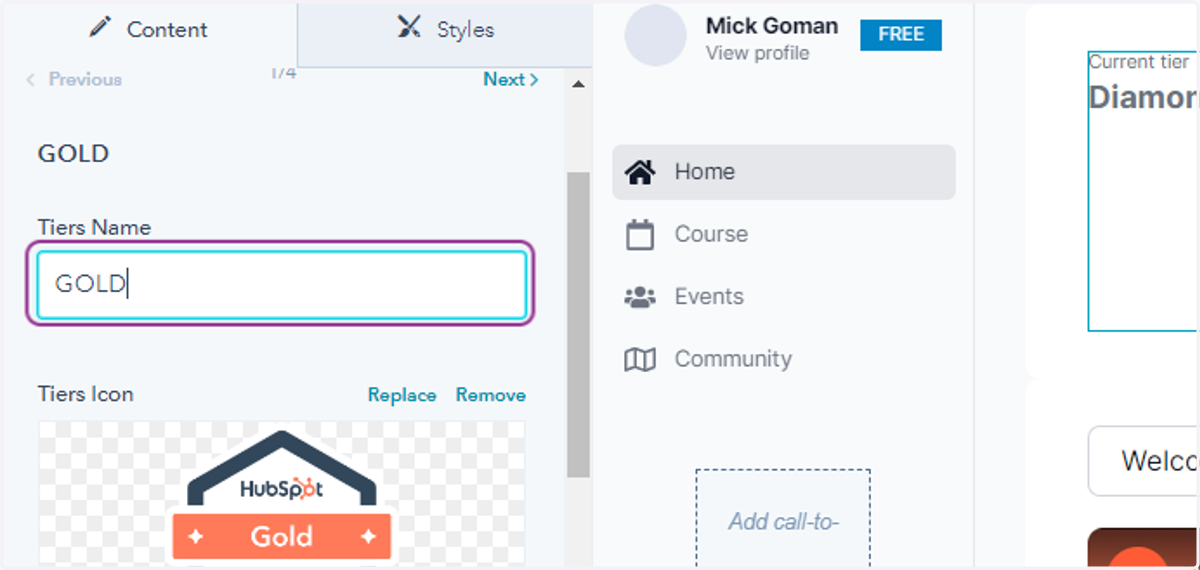Click the Current tier label
The width and height of the screenshot is (1200, 570).
tap(1138, 62)
